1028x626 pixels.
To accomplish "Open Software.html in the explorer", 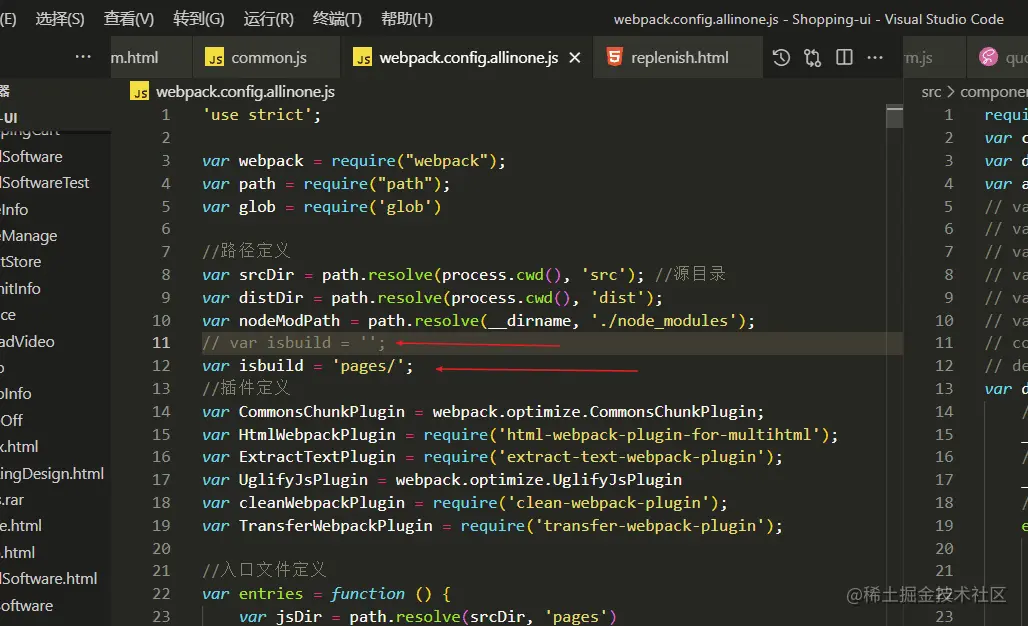I will tap(49, 579).
